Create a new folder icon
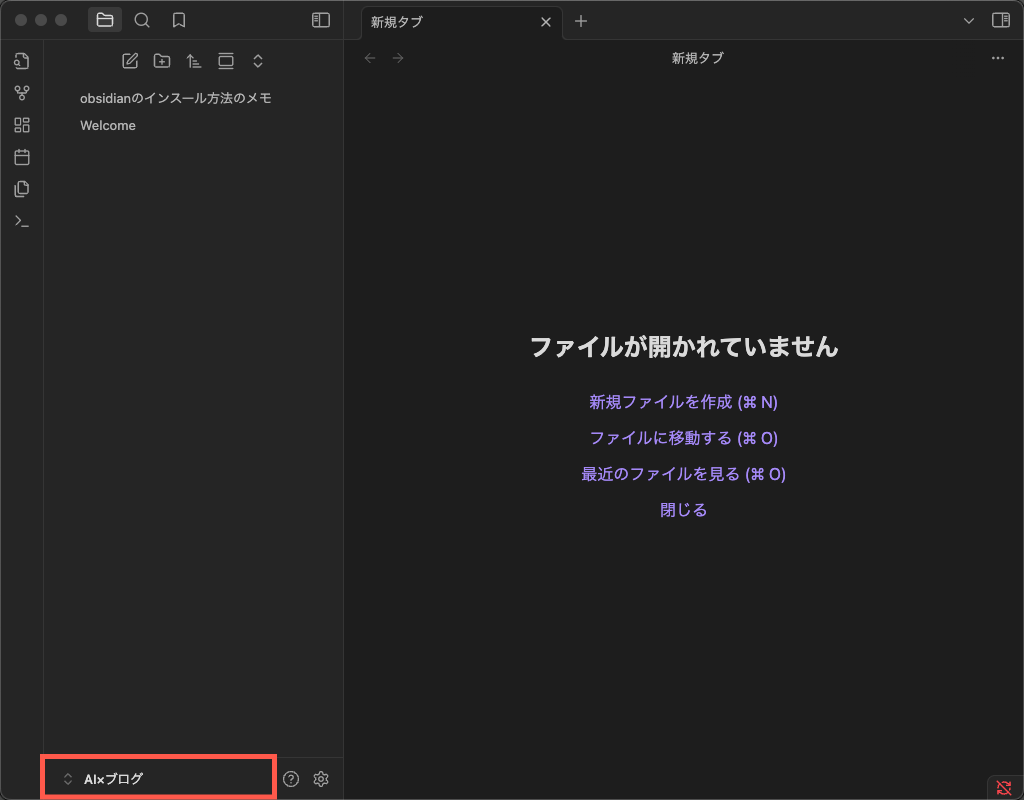 point(162,61)
